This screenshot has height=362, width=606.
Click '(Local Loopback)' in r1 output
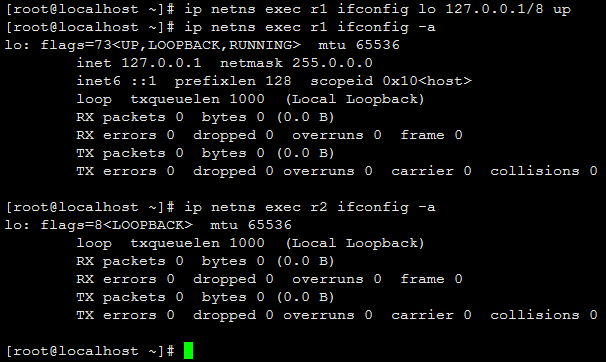pyautogui.click(x=355, y=99)
